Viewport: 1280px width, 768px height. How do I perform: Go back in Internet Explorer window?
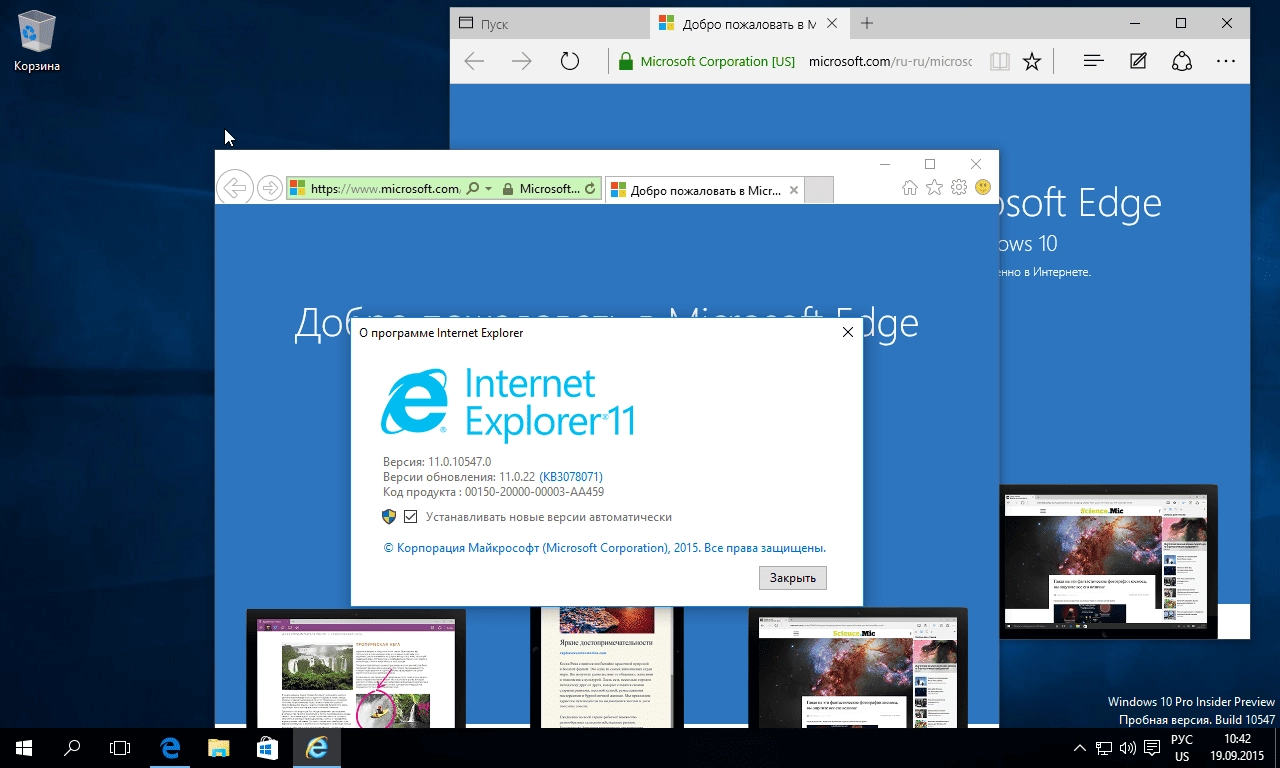[x=234, y=187]
